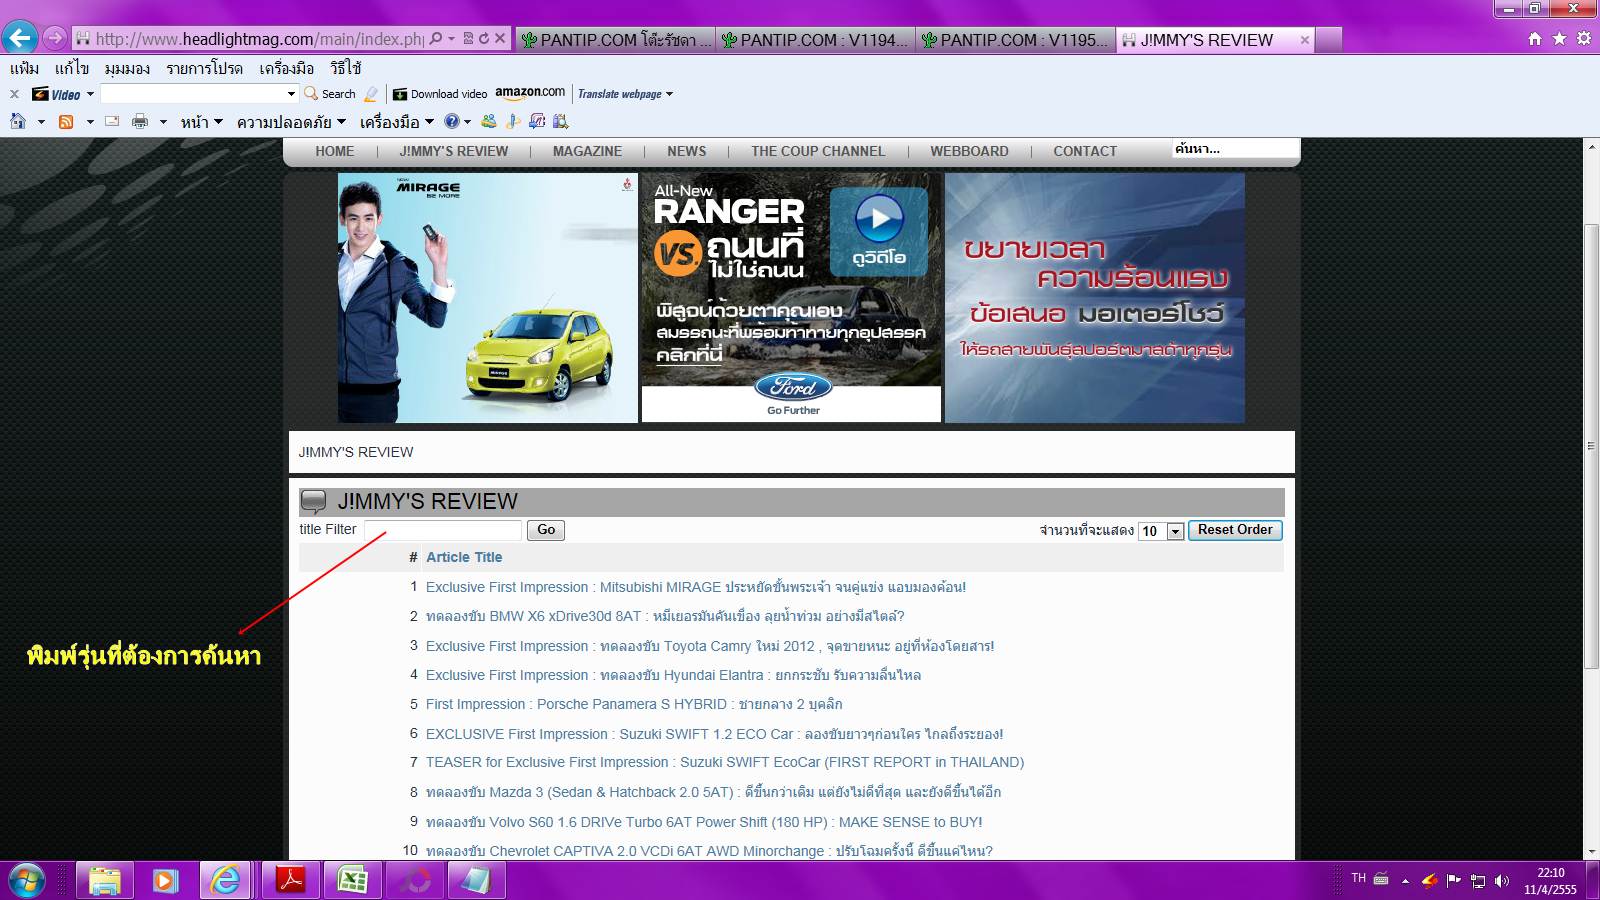
Task: Click the page vertical scrollbar
Action: [1591, 447]
